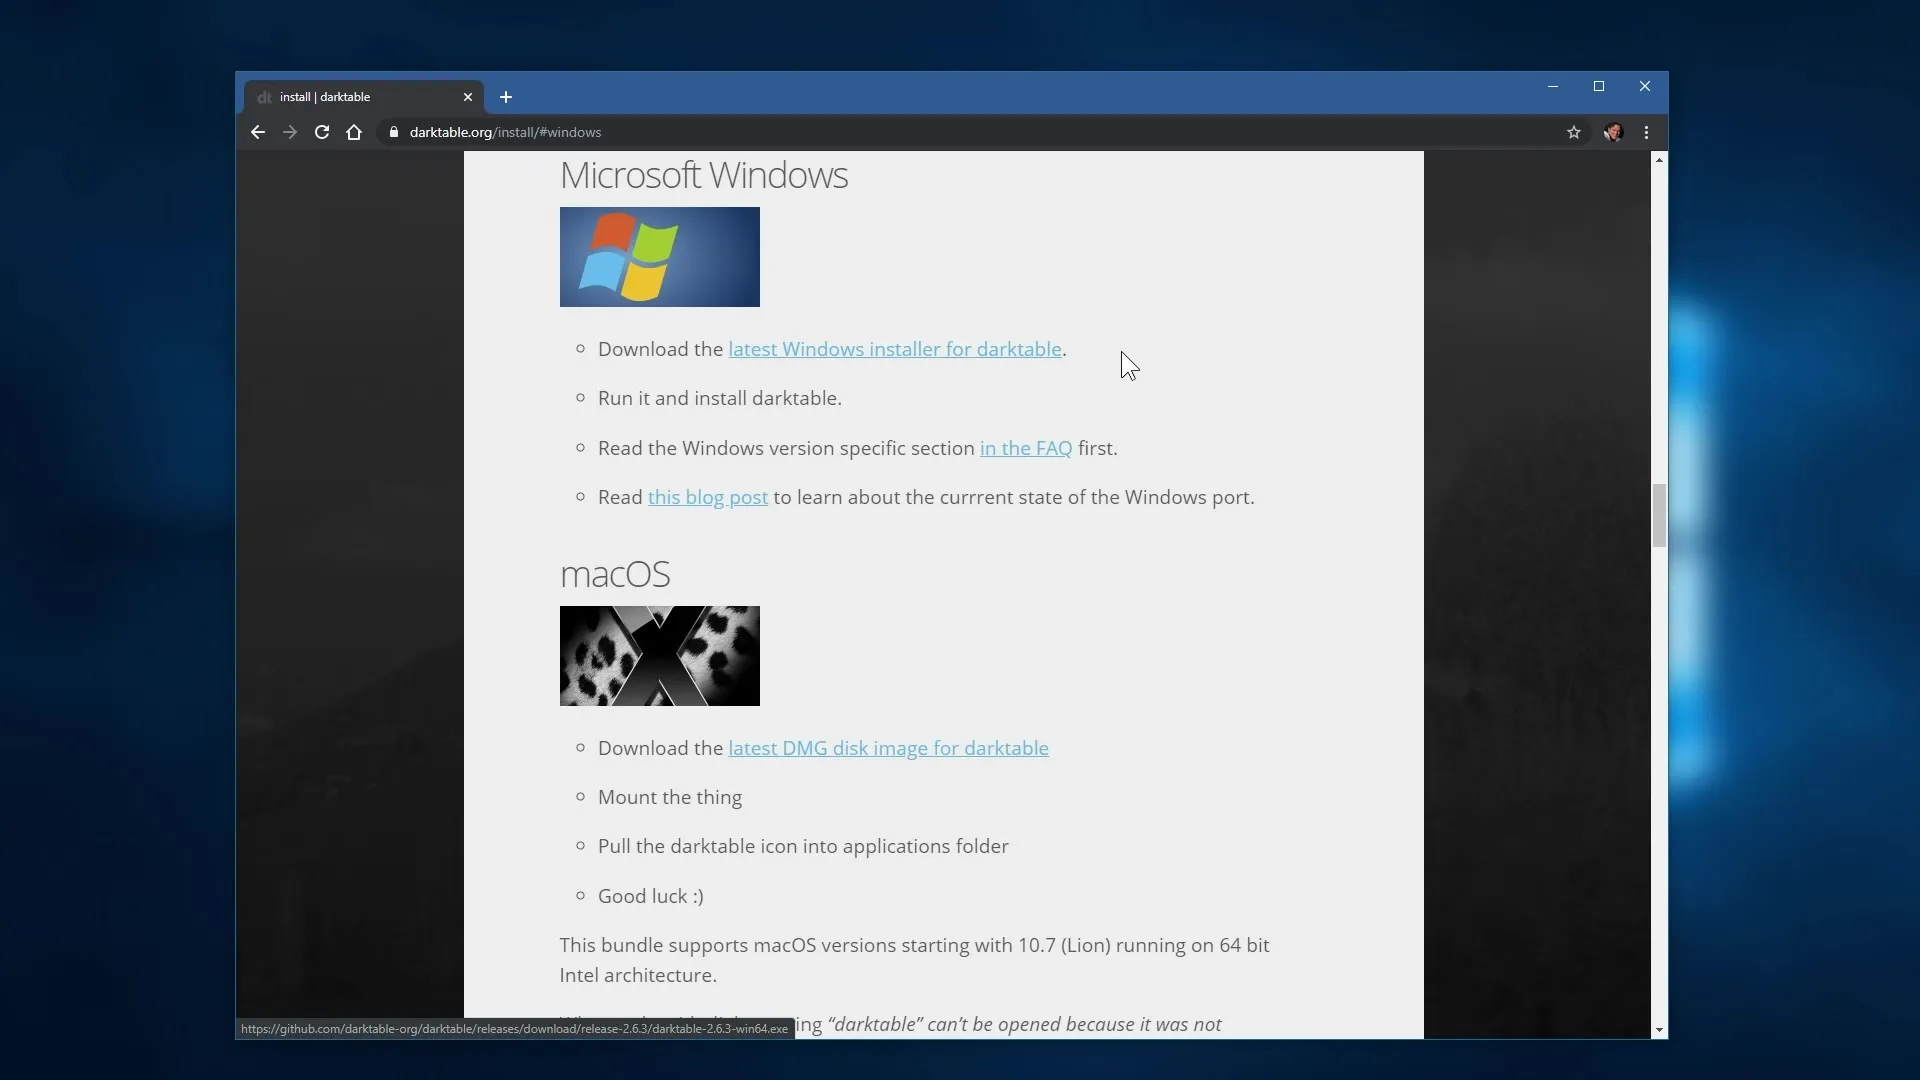
Task: Close the install | darktable tab
Action: pos(468,97)
